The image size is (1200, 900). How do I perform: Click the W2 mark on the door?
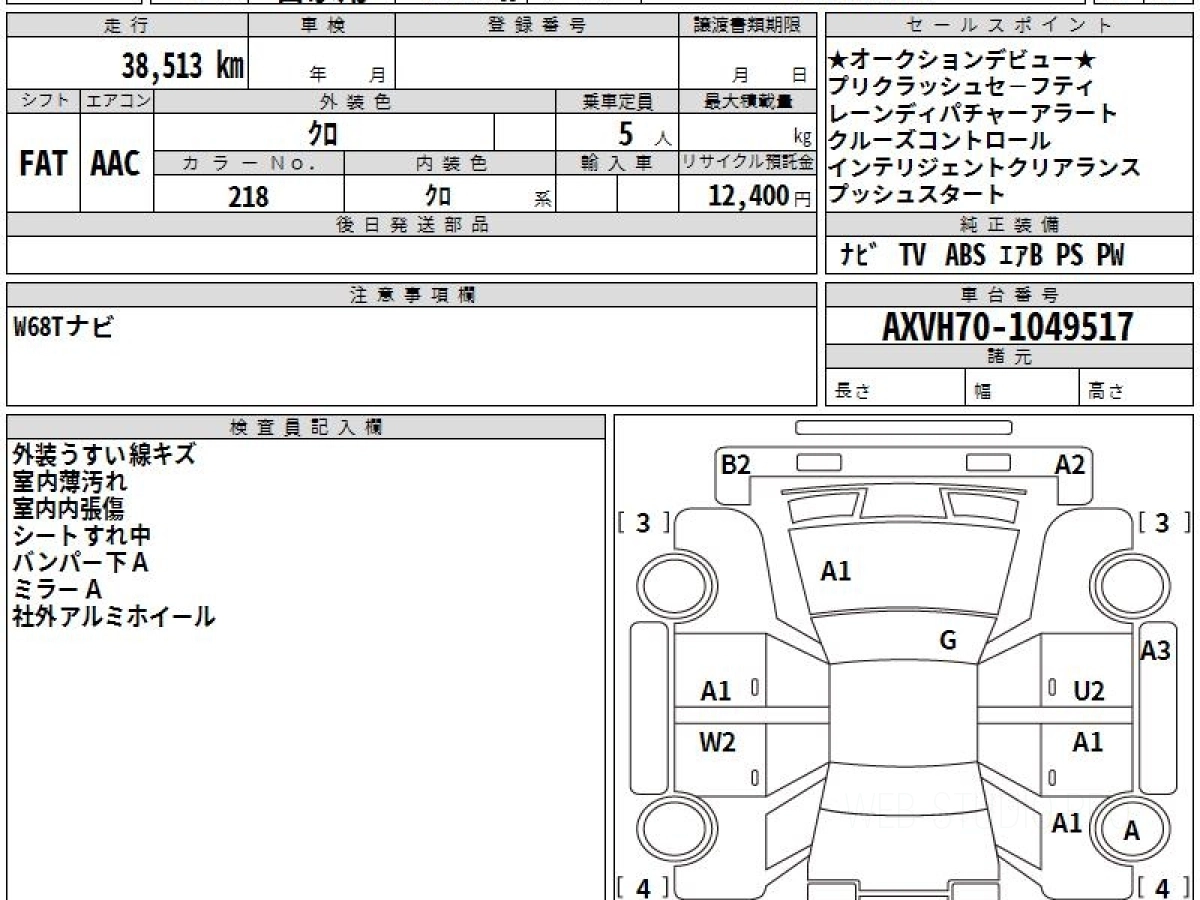717,742
